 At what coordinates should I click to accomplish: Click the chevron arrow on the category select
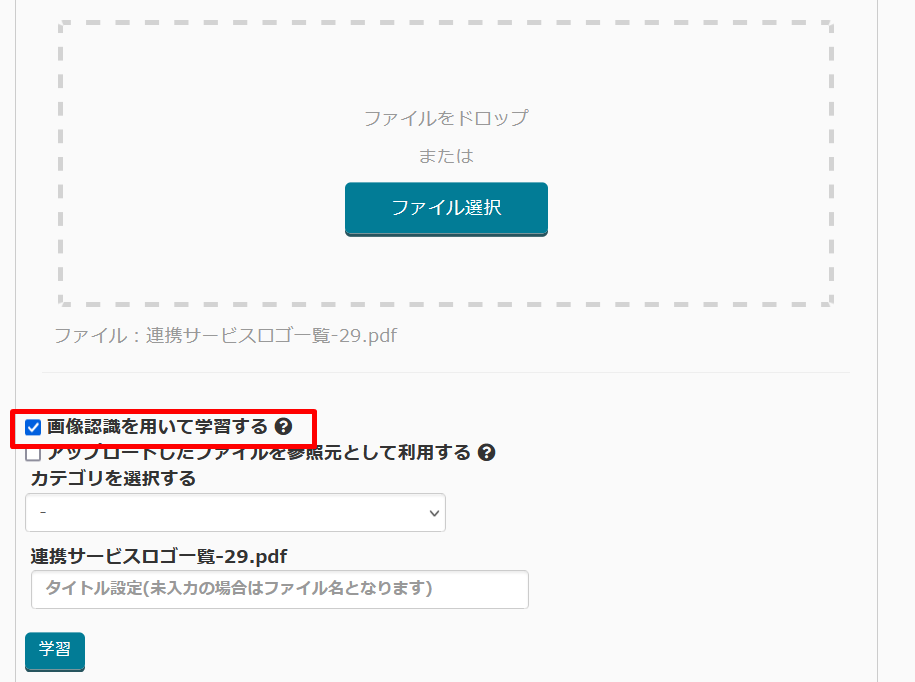click(x=434, y=512)
